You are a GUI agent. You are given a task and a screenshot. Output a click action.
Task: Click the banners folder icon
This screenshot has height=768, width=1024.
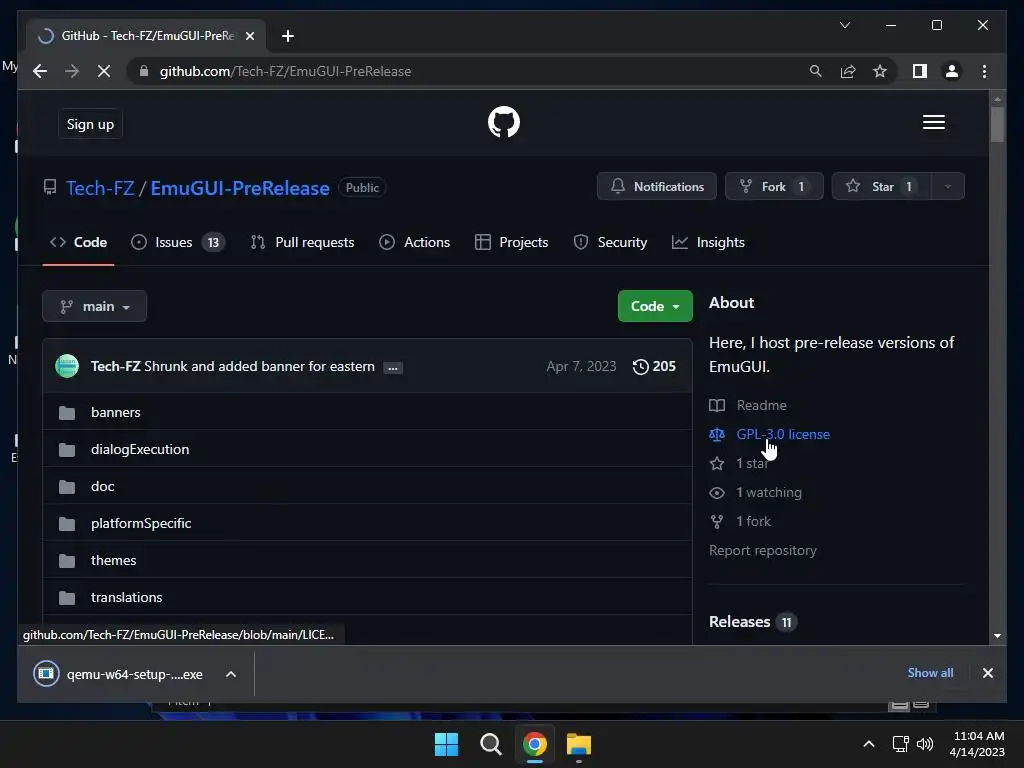pyautogui.click(x=67, y=413)
